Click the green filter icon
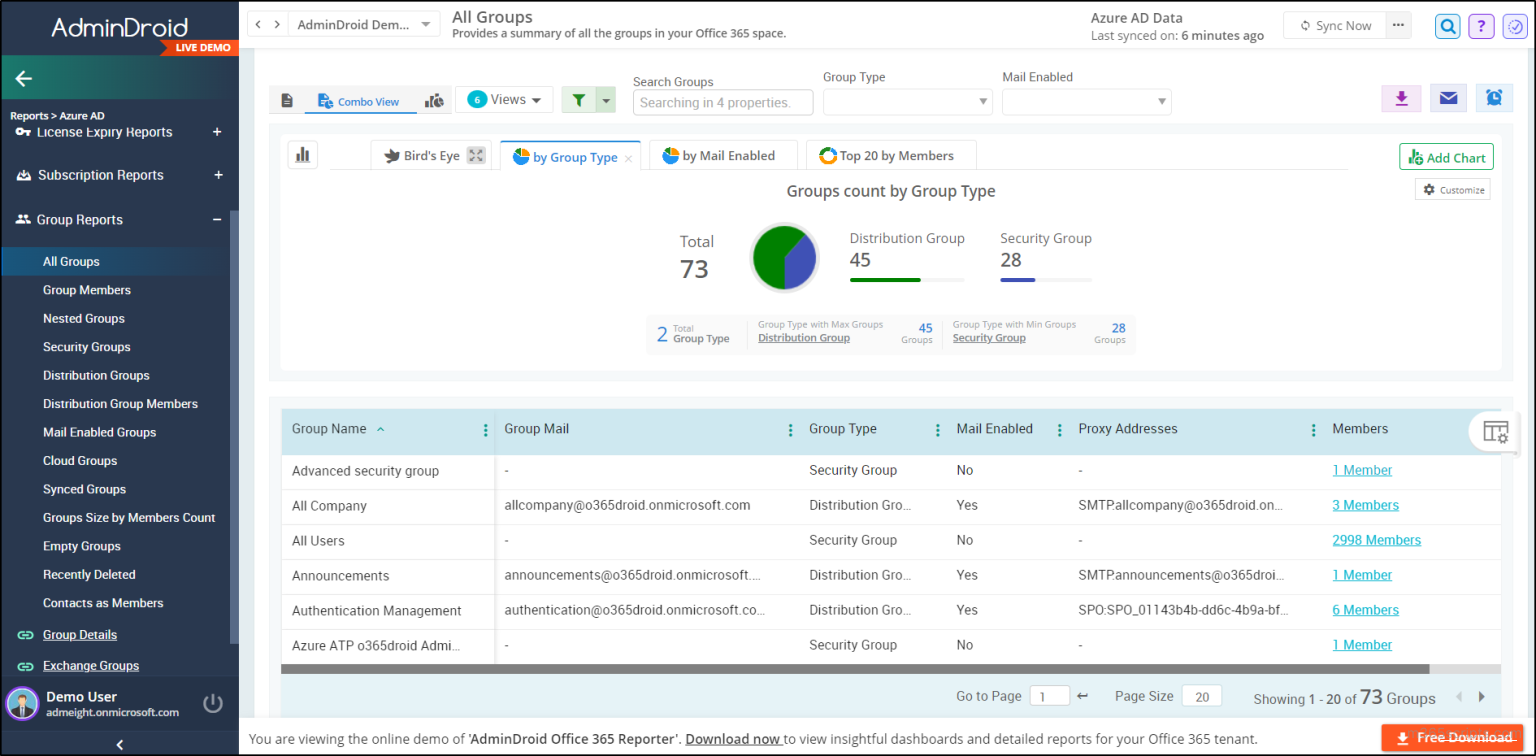Viewport: 1536px width, 756px height. (x=578, y=99)
